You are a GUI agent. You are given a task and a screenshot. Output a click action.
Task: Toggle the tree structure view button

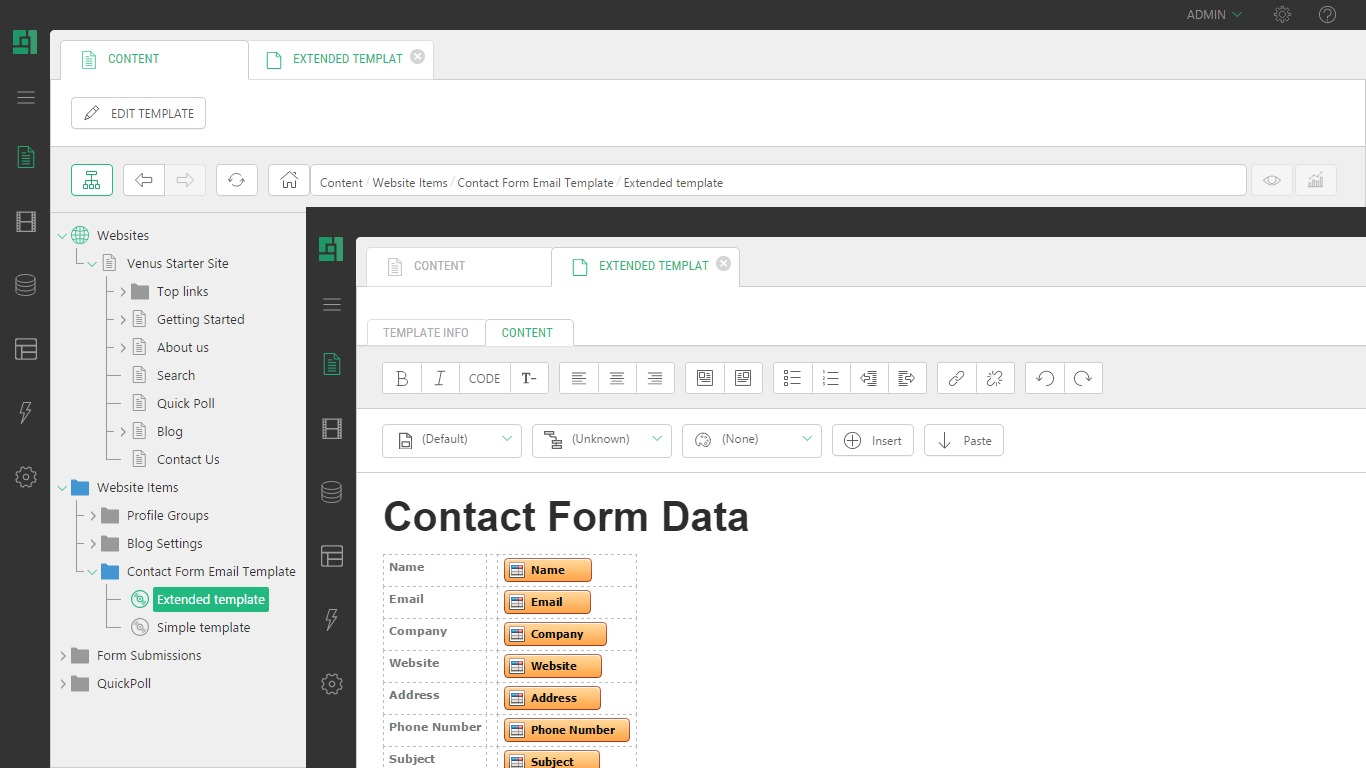[x=92, y=180]
